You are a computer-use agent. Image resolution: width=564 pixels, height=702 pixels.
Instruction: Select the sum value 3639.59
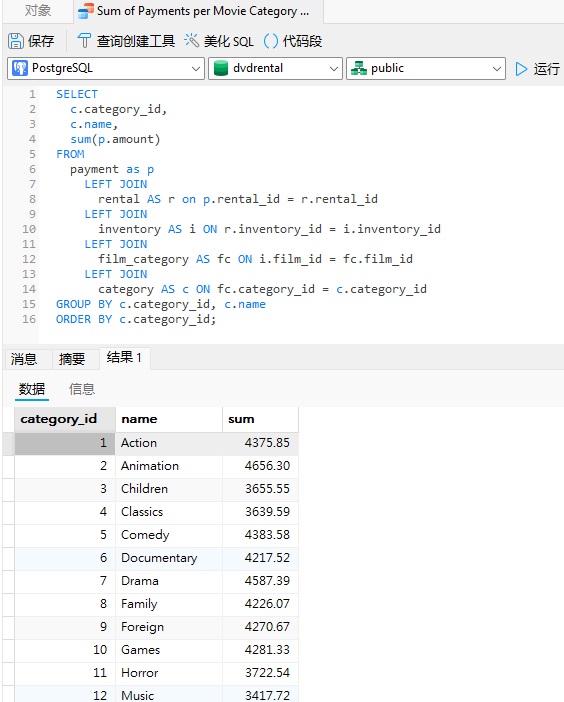pyautogui.click(x=260, y=512)
